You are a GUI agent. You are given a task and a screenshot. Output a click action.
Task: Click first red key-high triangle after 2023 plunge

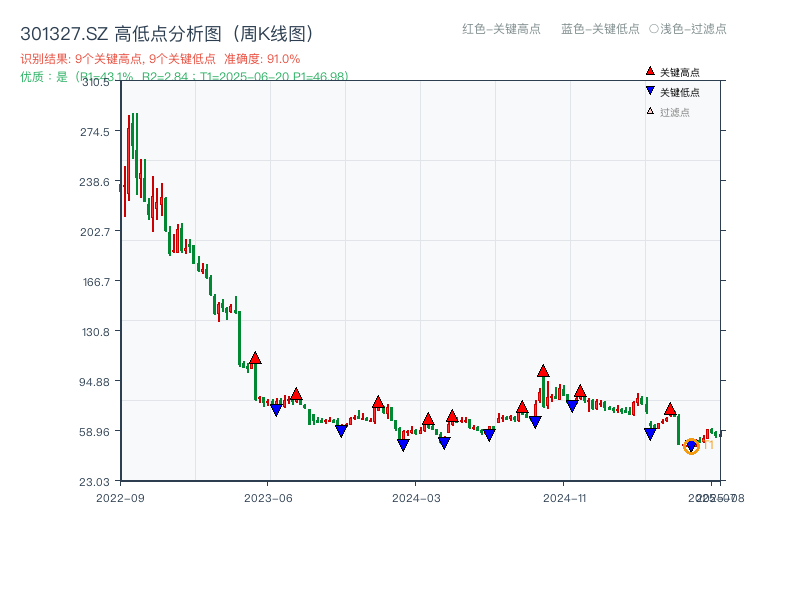tap(255, 358)
